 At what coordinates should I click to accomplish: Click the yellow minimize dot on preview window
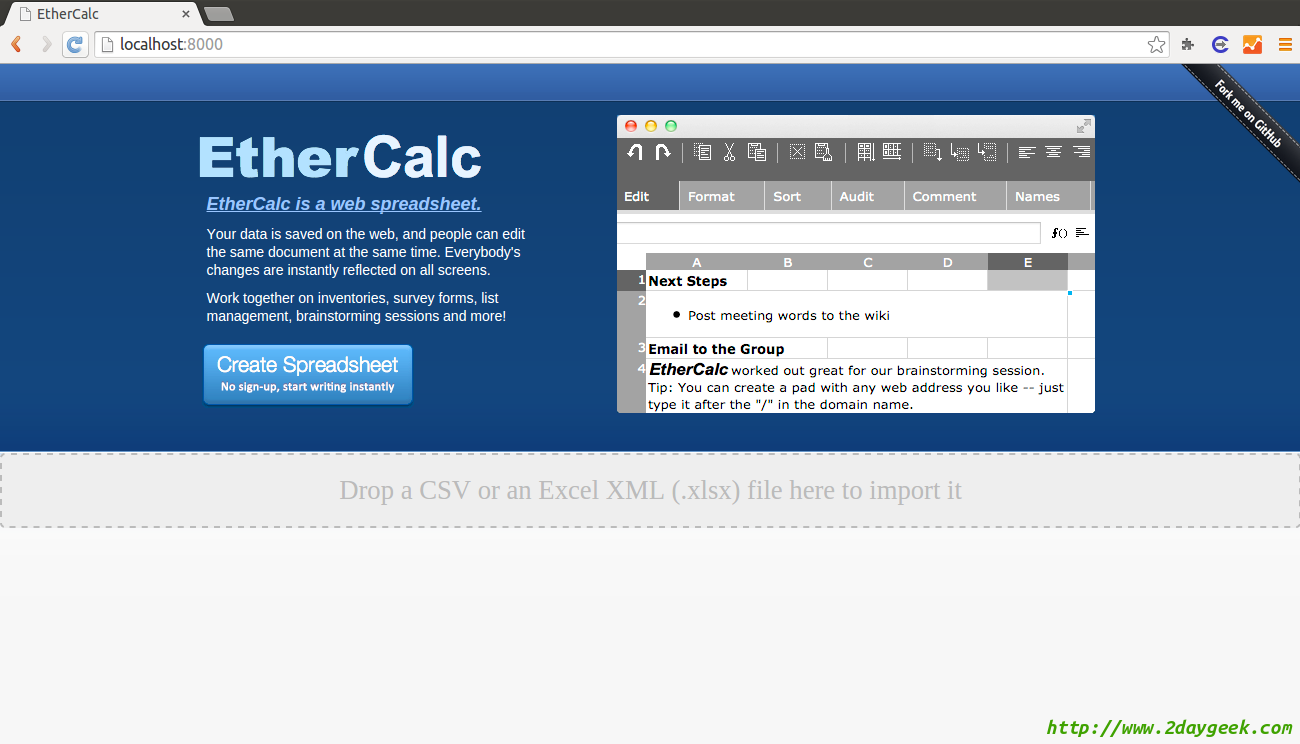click(x=651, y=126)
